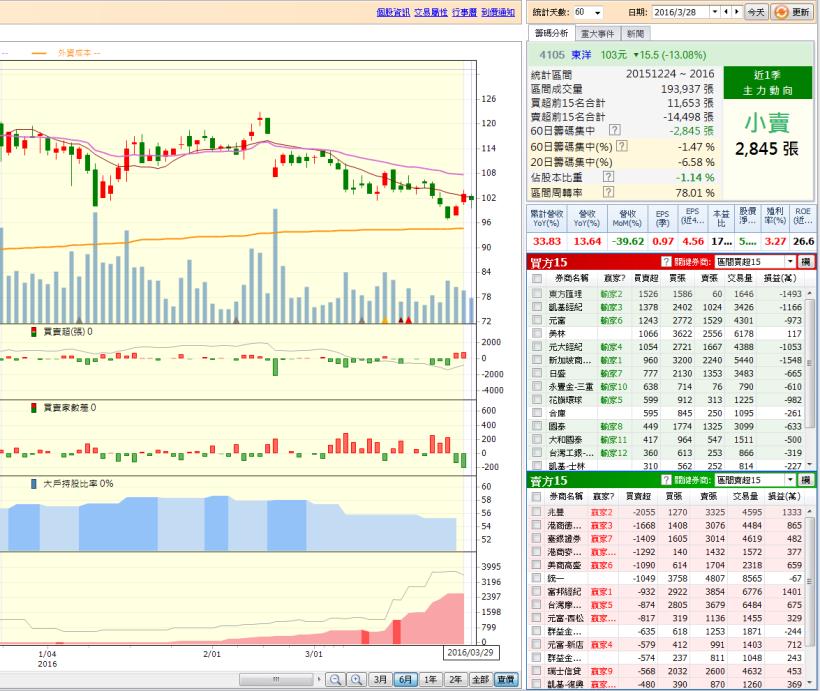Screen dimensions: 820x691
Task: Select the 兆豐 checkbox in sellers list
Action: pos(537,512)
